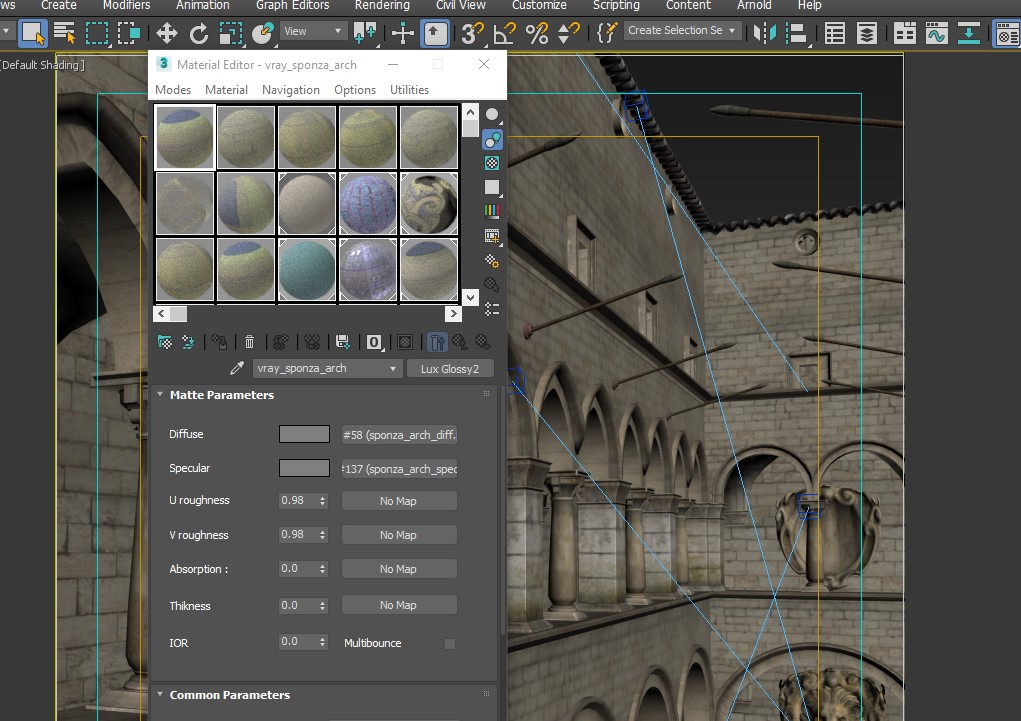Click the Video Color Check icon
Image resolution: width=1021 pixels, height=721 pixels.
click(x=492, y=212)
